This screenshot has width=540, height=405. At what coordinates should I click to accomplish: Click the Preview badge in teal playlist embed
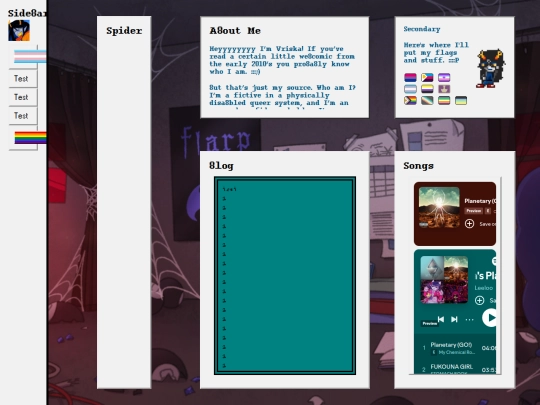point(430,323)
